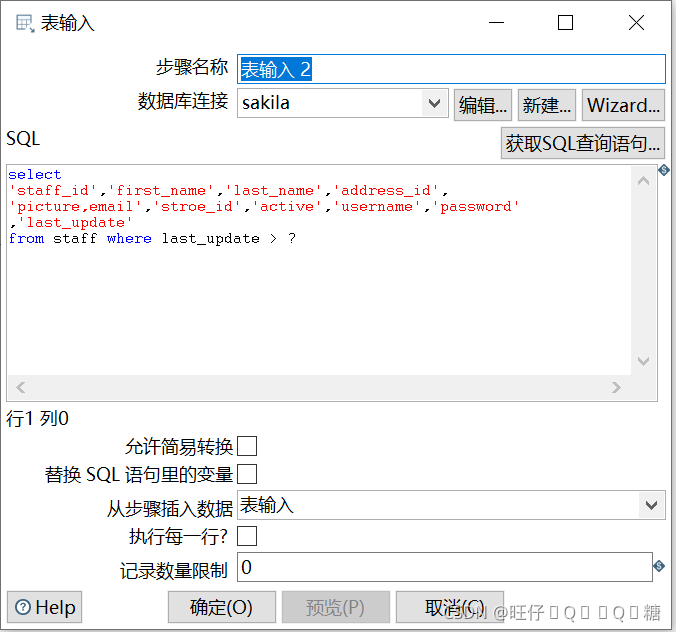
Task: Click the 'select' keyword in SQL editor
Action: coord(35,175)
